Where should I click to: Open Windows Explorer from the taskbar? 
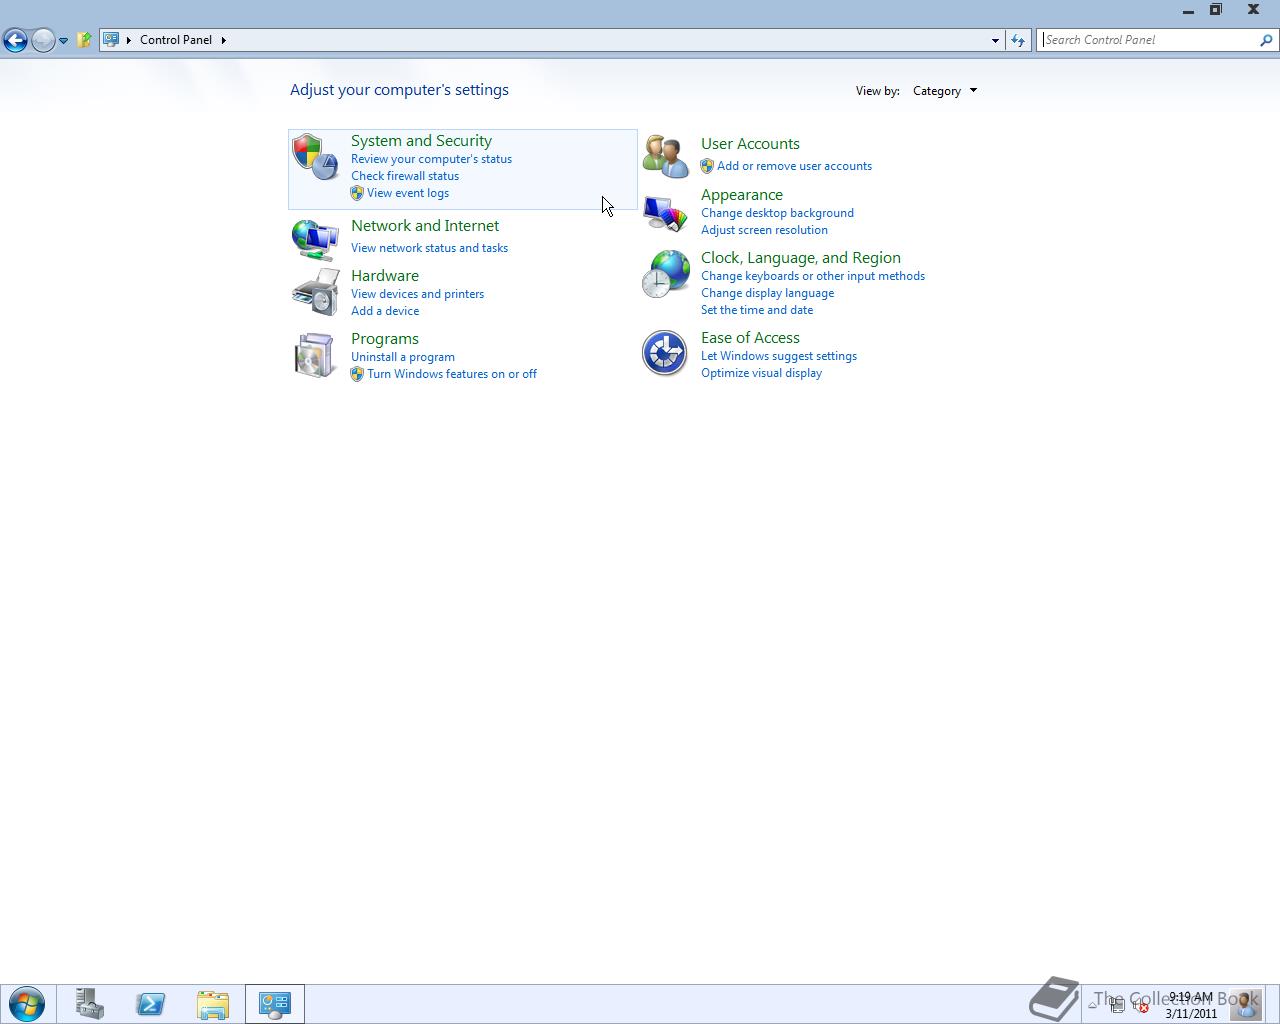point(213,1004)
